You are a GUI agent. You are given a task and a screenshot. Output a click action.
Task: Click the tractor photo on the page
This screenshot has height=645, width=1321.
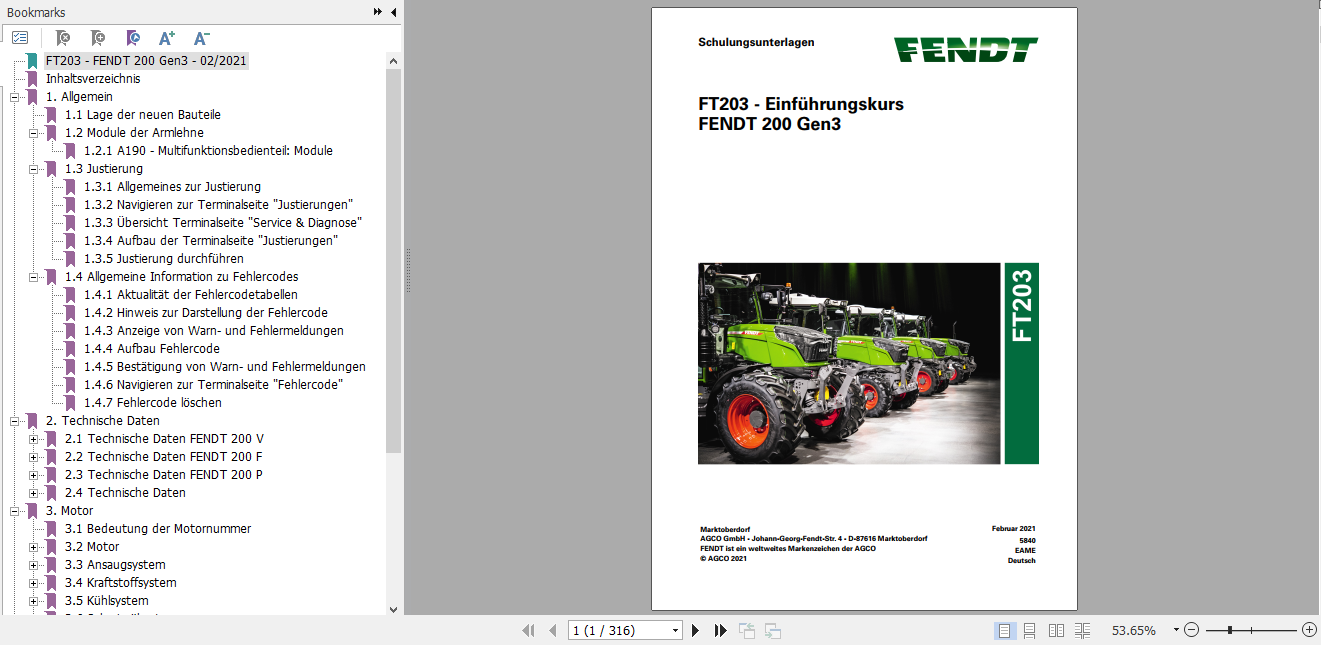pos(849,364)
